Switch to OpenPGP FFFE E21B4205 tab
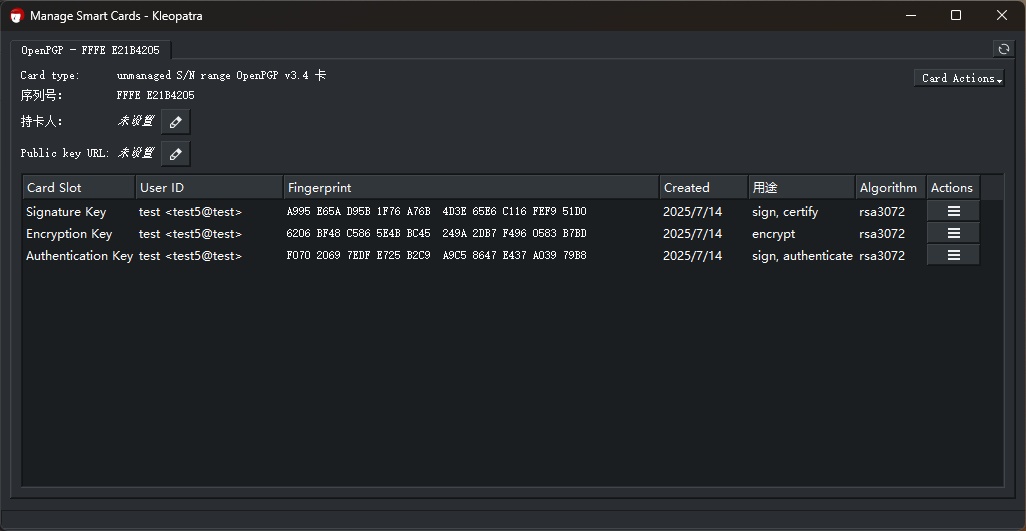This screenshot has width=1026, height=531. [x=90, y=50]
